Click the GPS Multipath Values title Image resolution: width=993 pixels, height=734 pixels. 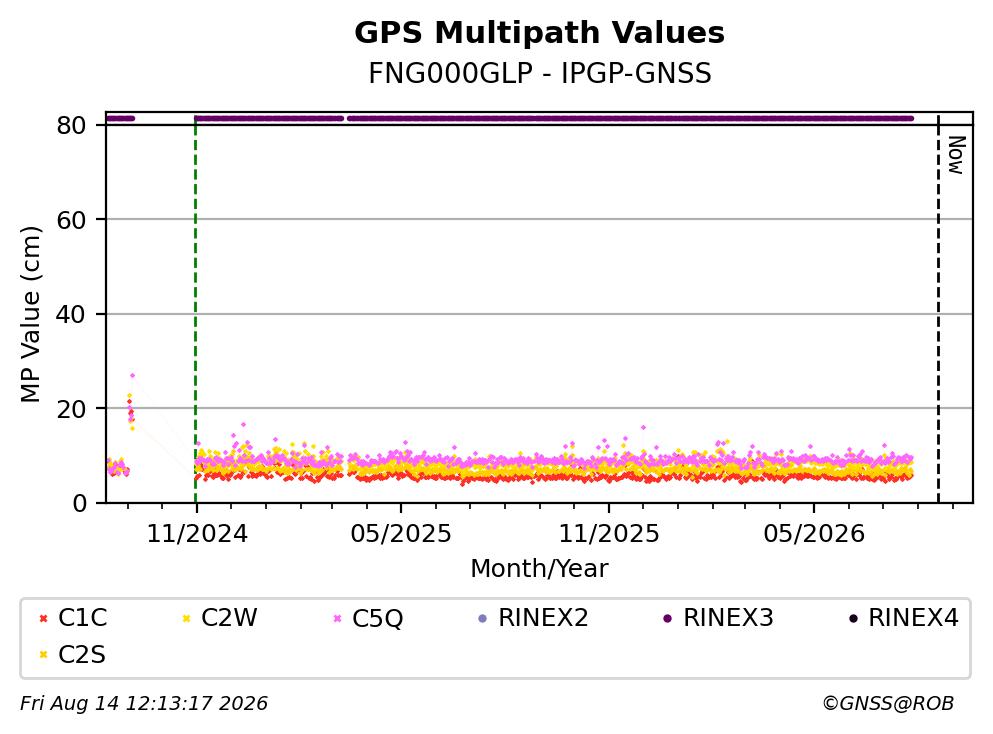coord(540,33)
